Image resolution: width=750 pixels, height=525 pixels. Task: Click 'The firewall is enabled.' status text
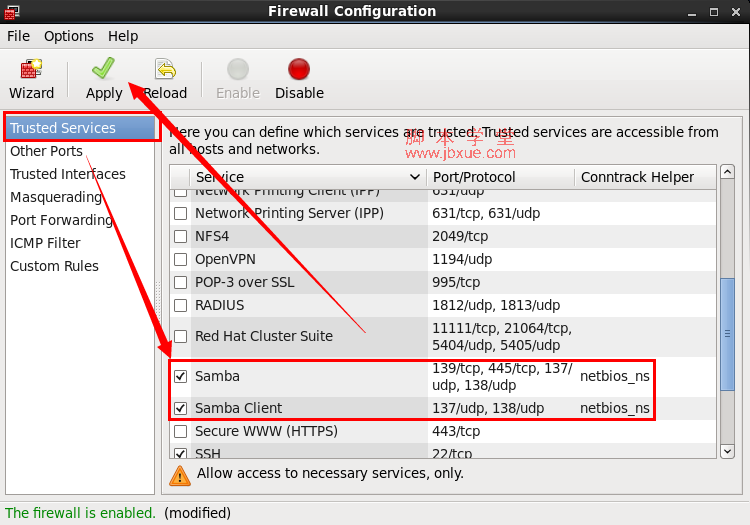point(80,513)
